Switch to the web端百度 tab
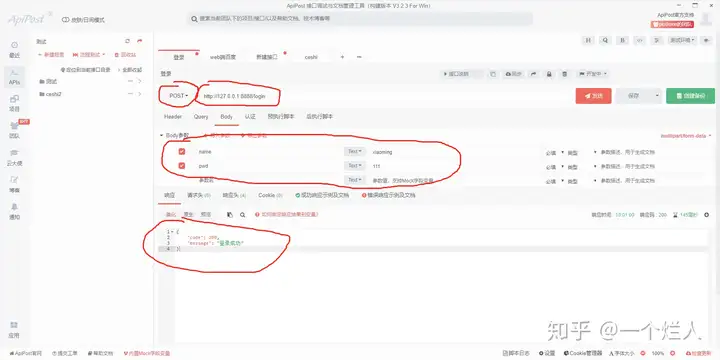Screen dimensions: 720x360 [223, 57]
